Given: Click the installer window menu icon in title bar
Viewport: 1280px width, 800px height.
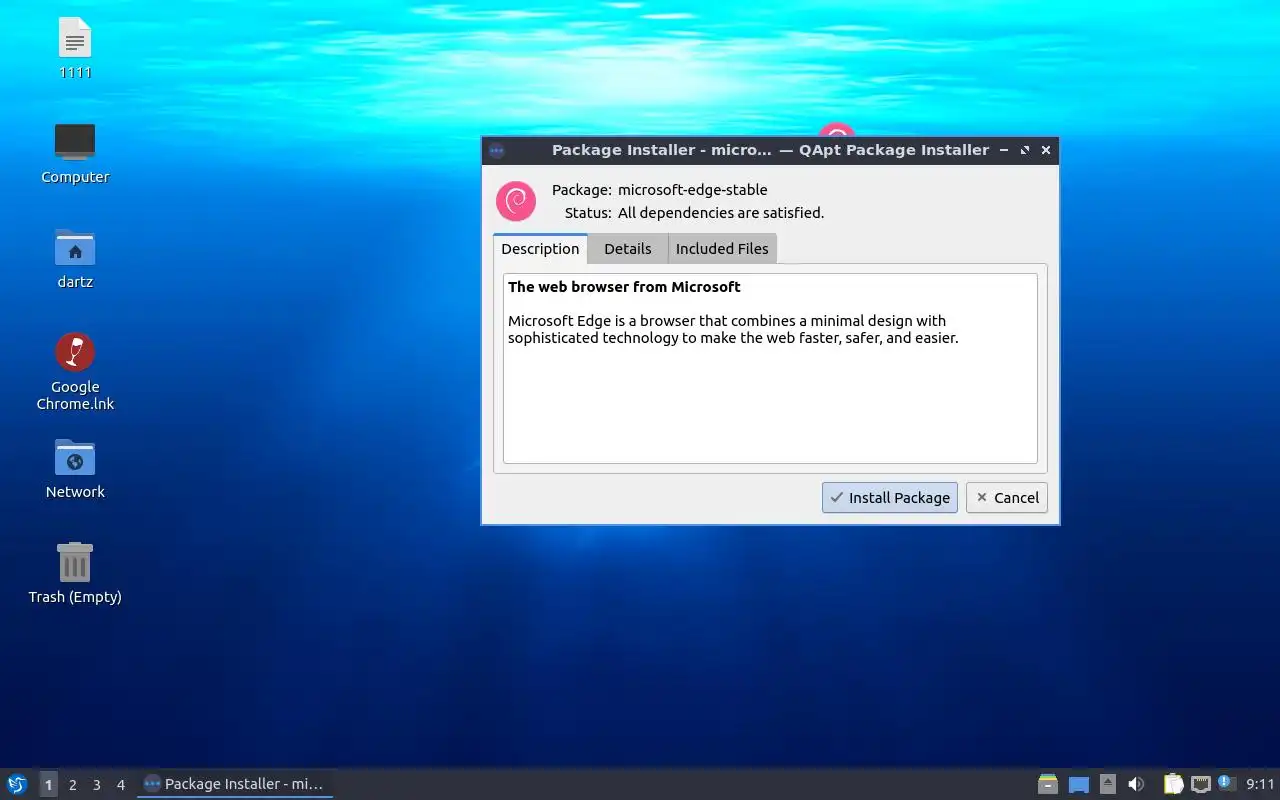Looking at the screenshot, I should (x=497, y=150).
